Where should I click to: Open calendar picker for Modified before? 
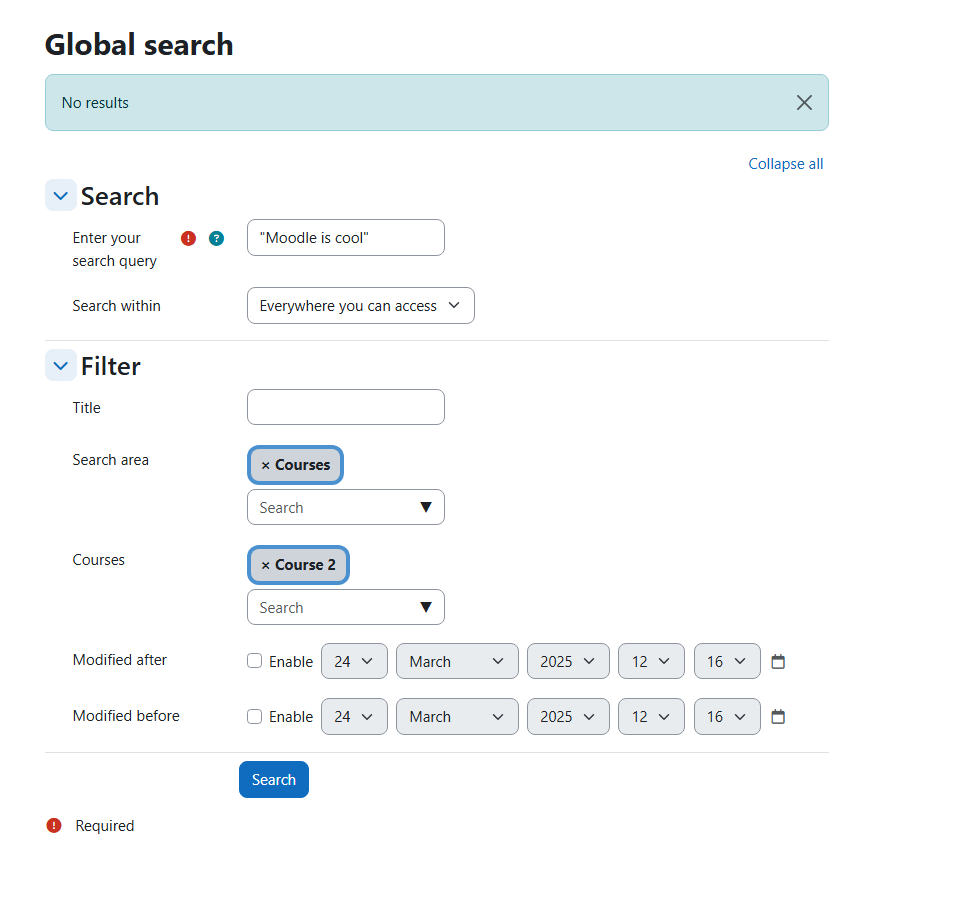[777, 717]
